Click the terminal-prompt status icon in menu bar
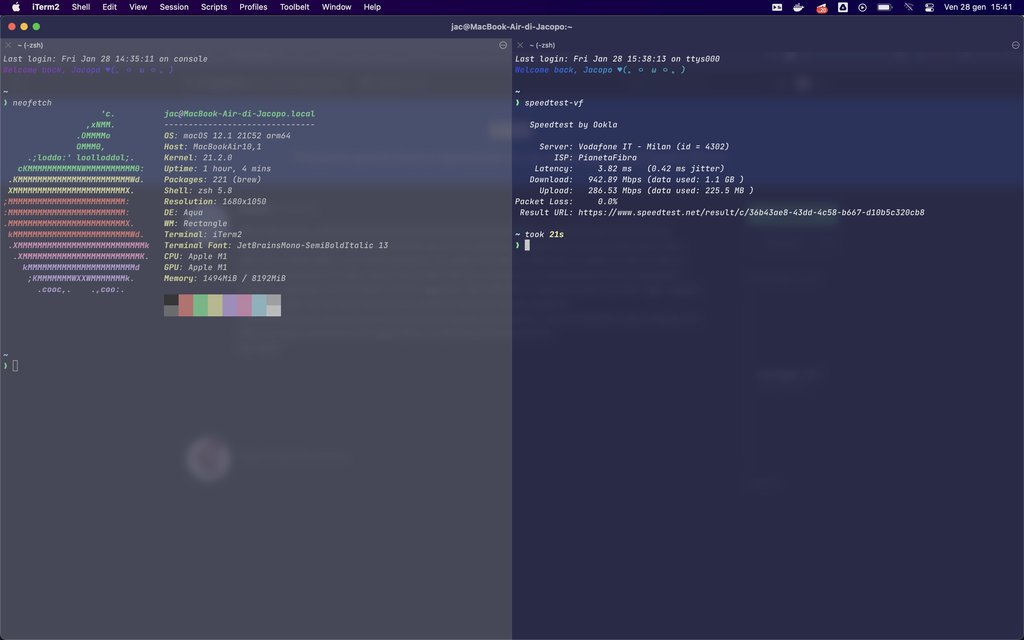Screen dimensions: 1024x640 (777, 7)
